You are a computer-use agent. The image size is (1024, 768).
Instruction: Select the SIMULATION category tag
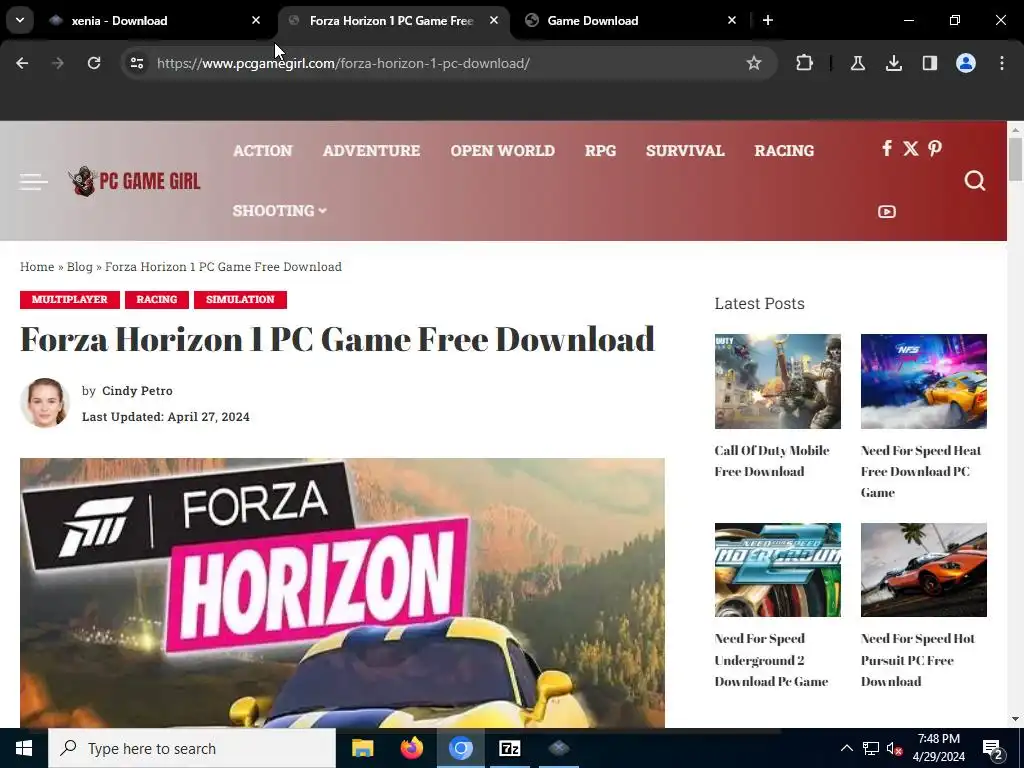pos(240,299)
